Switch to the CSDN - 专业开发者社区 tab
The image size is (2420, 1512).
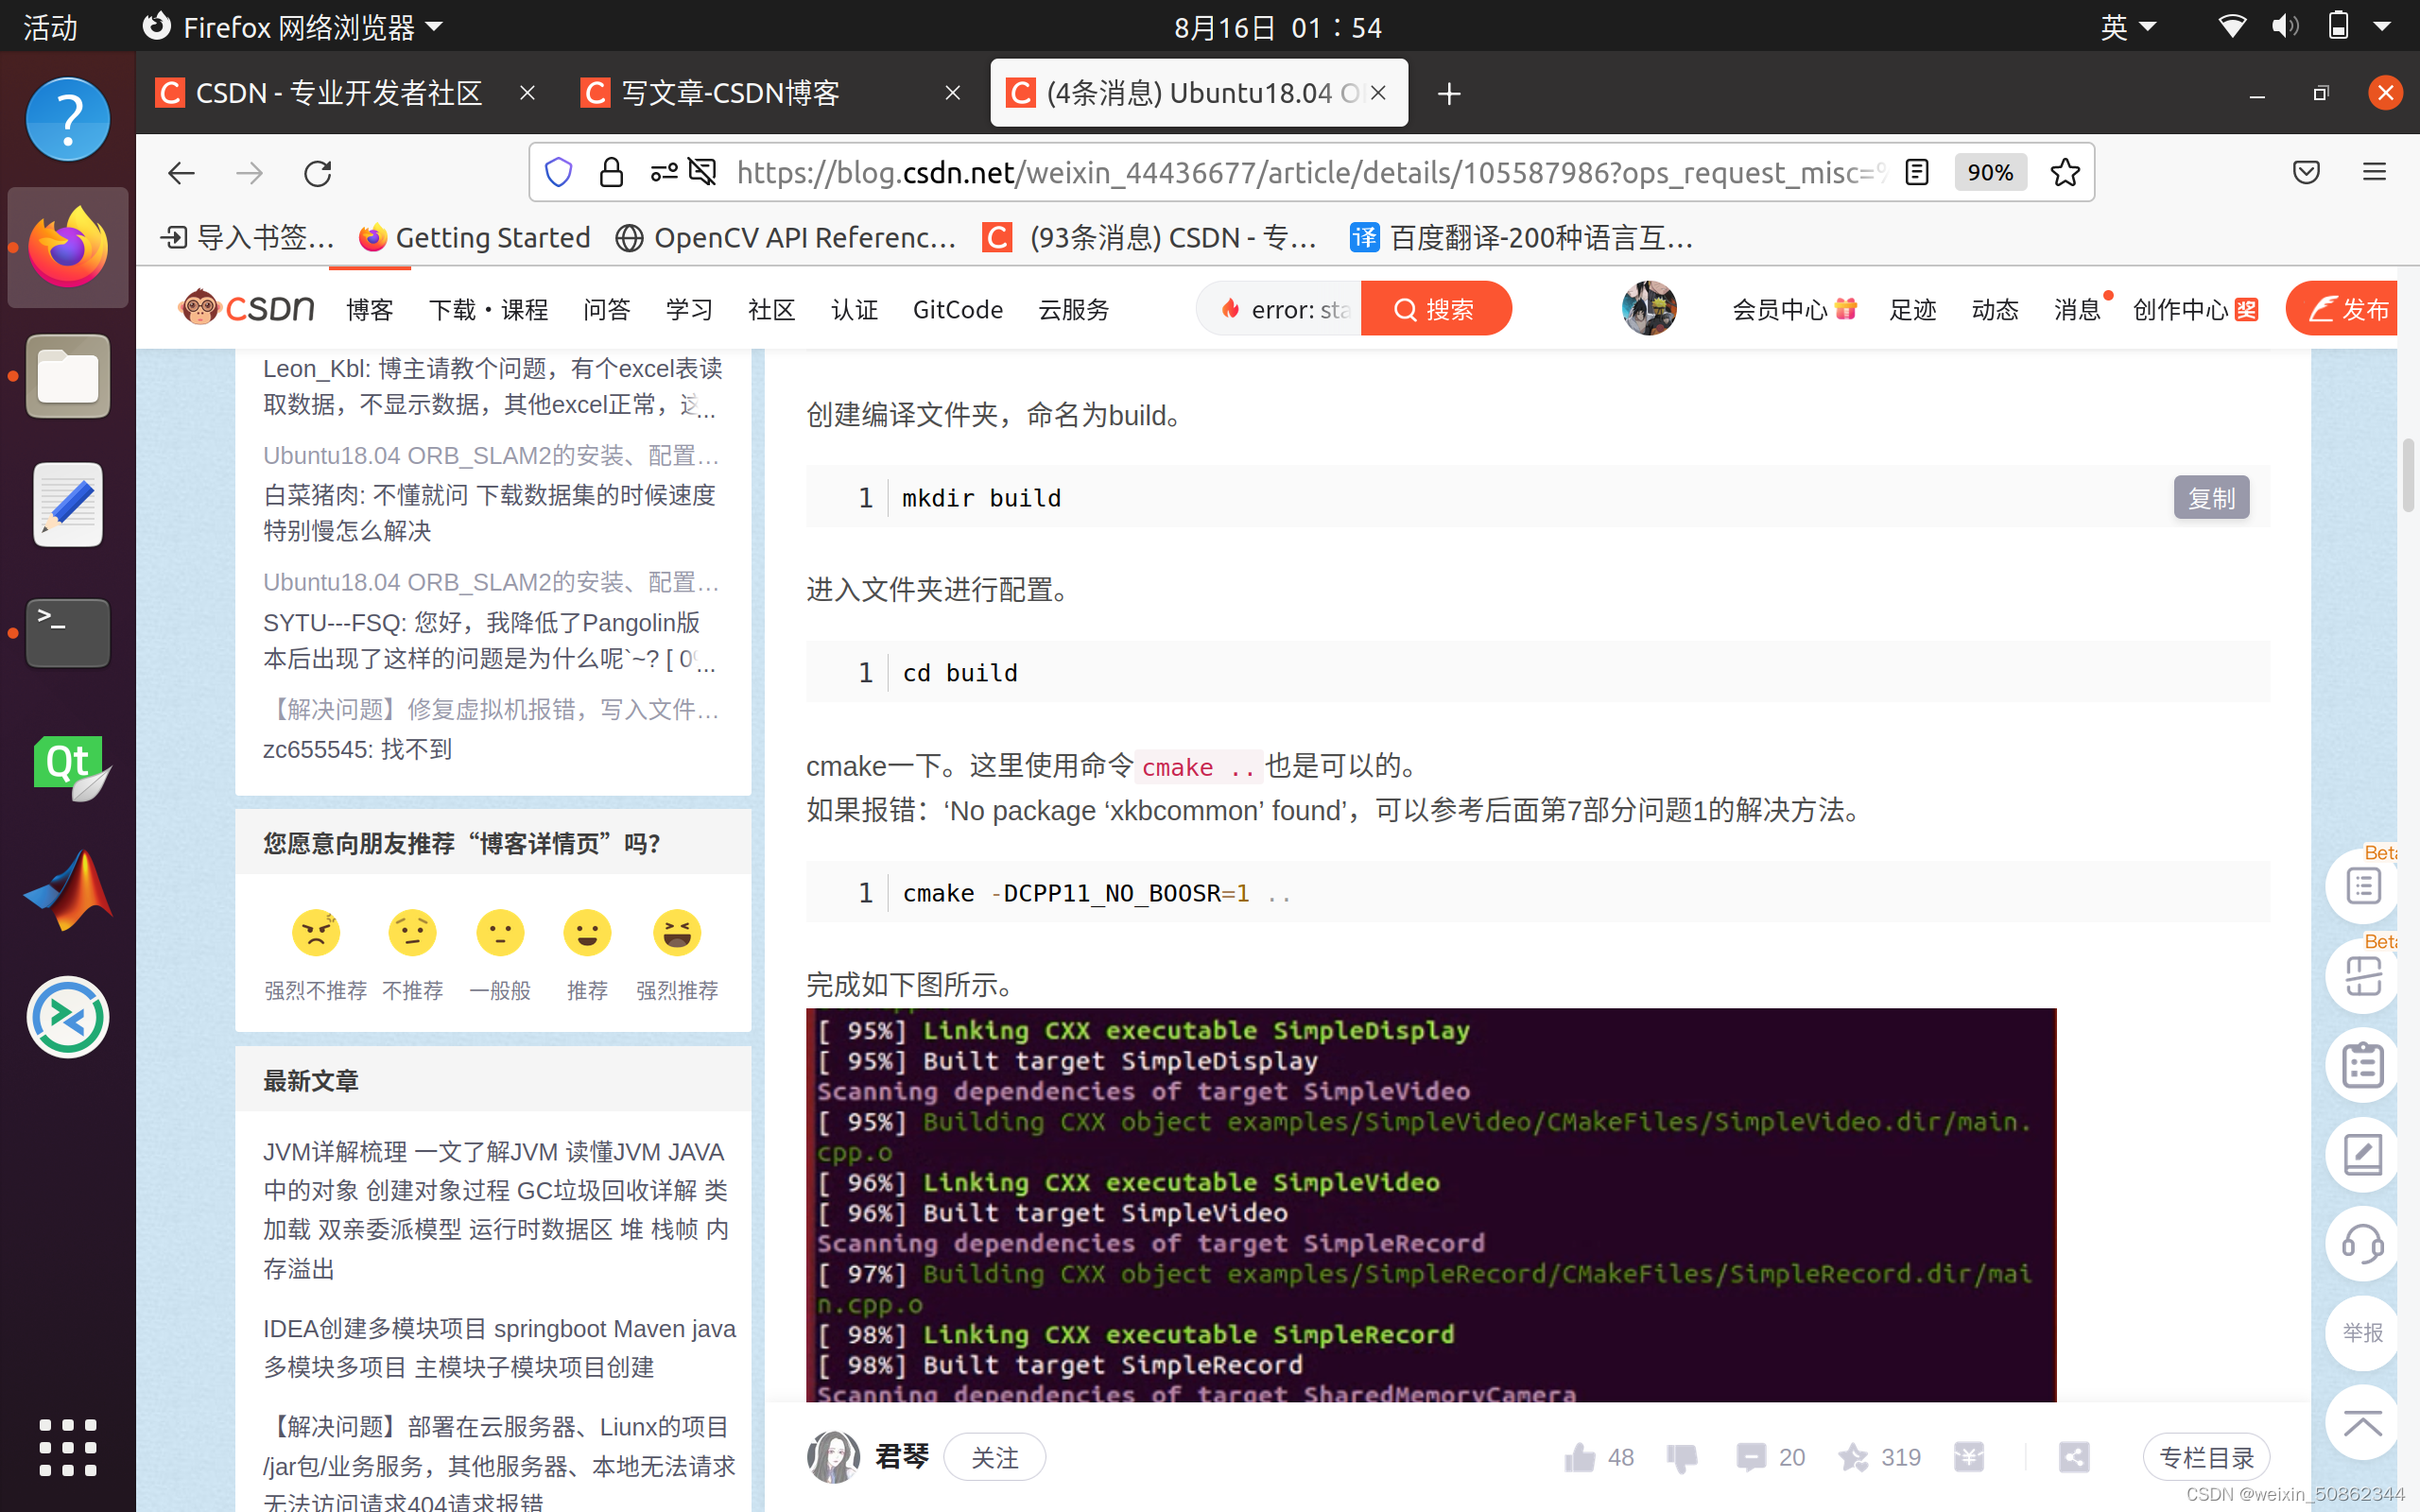coord(339,93)
